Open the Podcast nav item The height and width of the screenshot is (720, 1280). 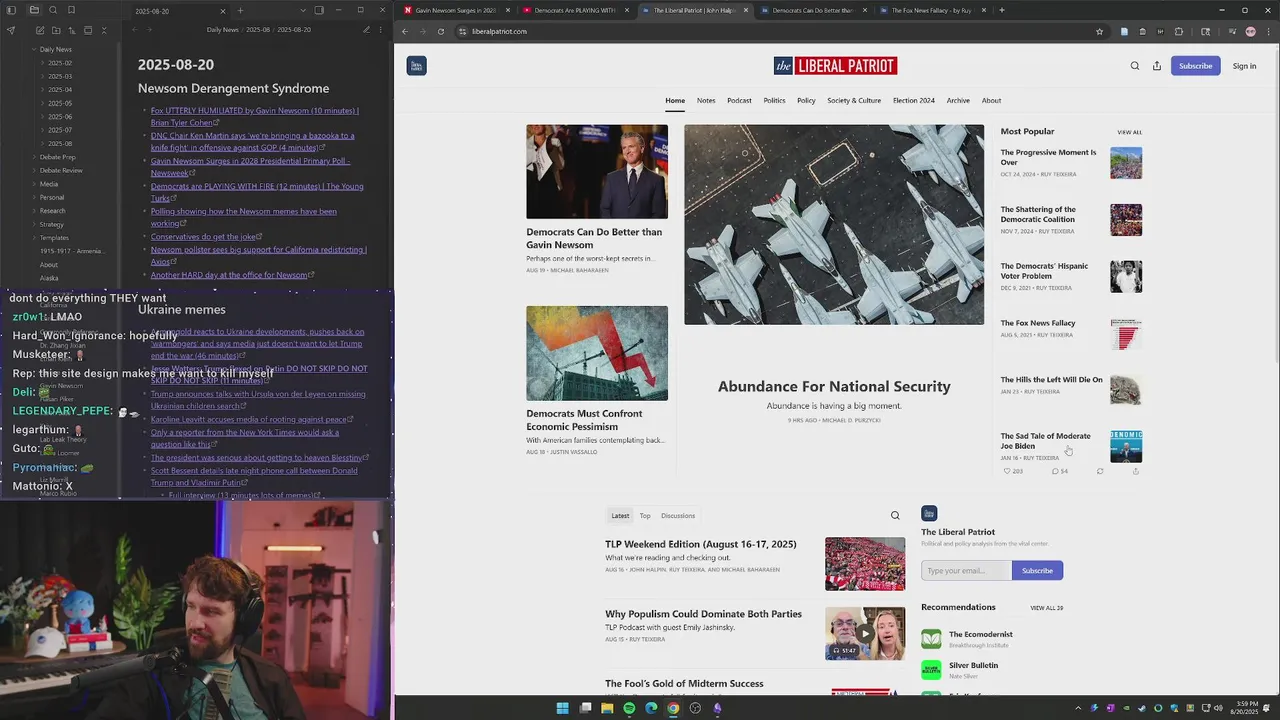click(x=739, y=100)
